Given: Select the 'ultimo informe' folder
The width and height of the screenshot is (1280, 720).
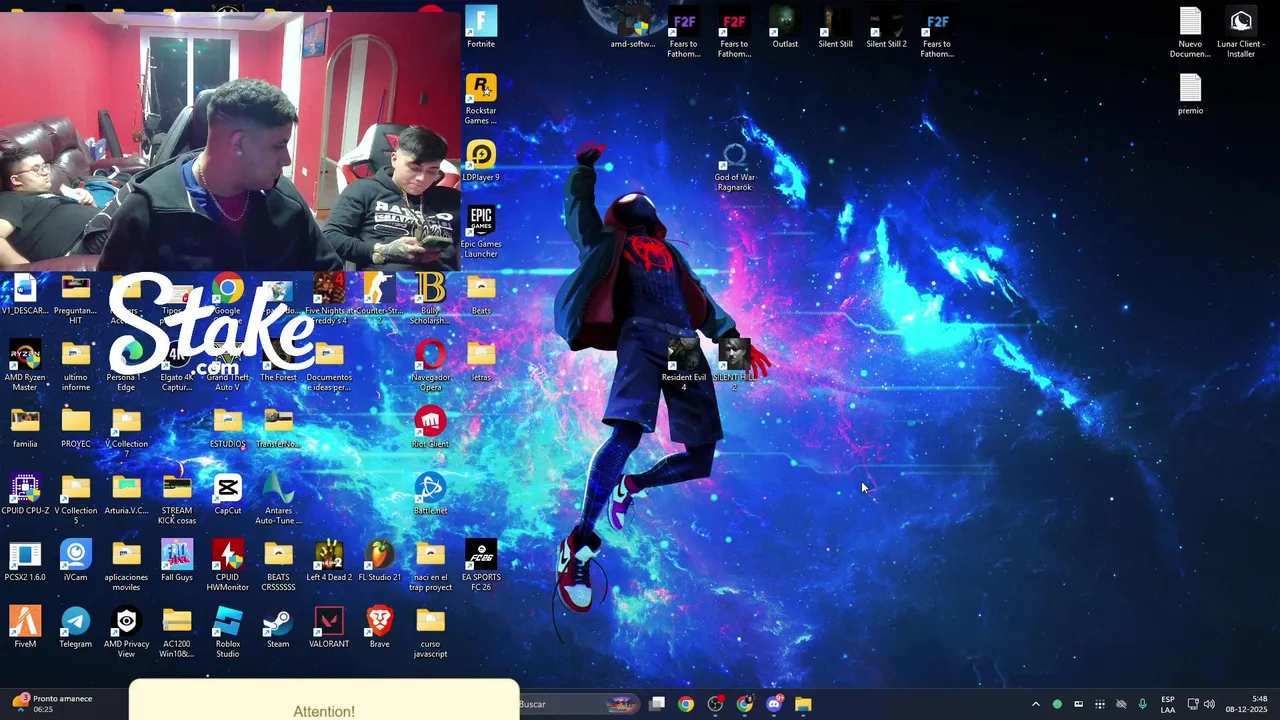Looking at the screenshot, I should [76, 366].
